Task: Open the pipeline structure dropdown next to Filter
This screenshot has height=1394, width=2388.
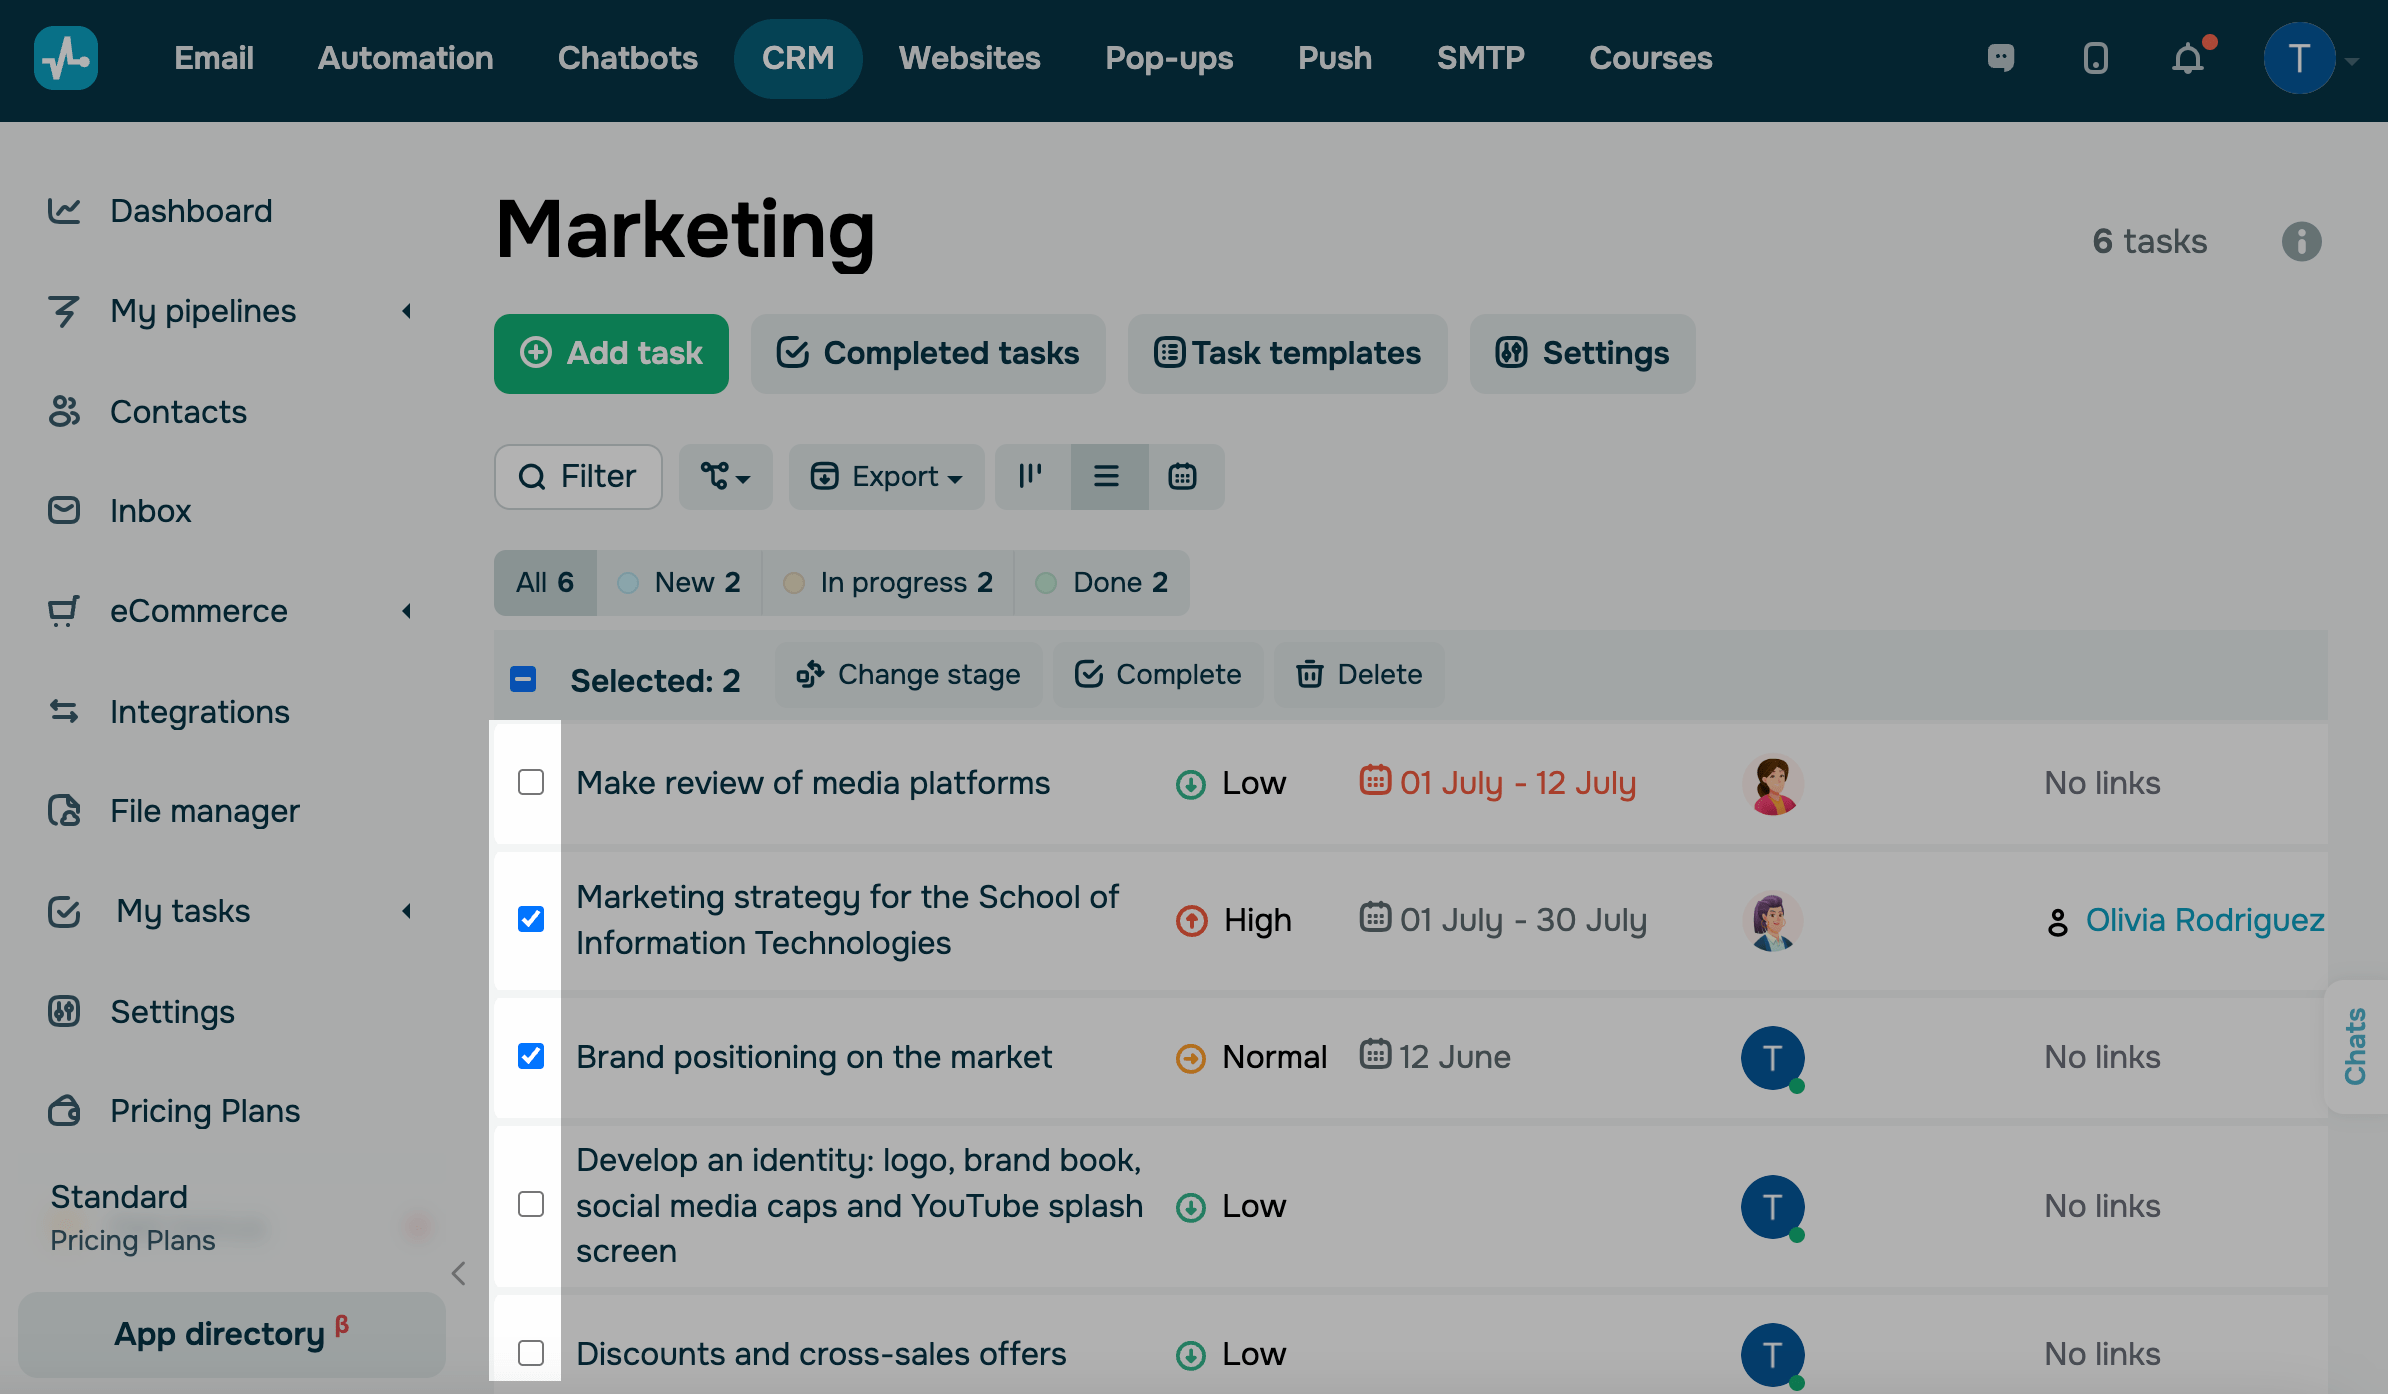Action: click(725, 476)
